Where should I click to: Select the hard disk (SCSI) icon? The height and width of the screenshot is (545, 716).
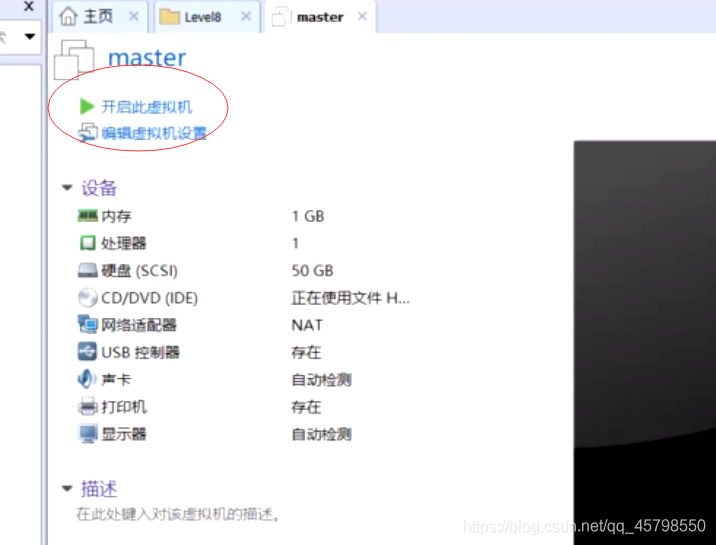point(88,270)
